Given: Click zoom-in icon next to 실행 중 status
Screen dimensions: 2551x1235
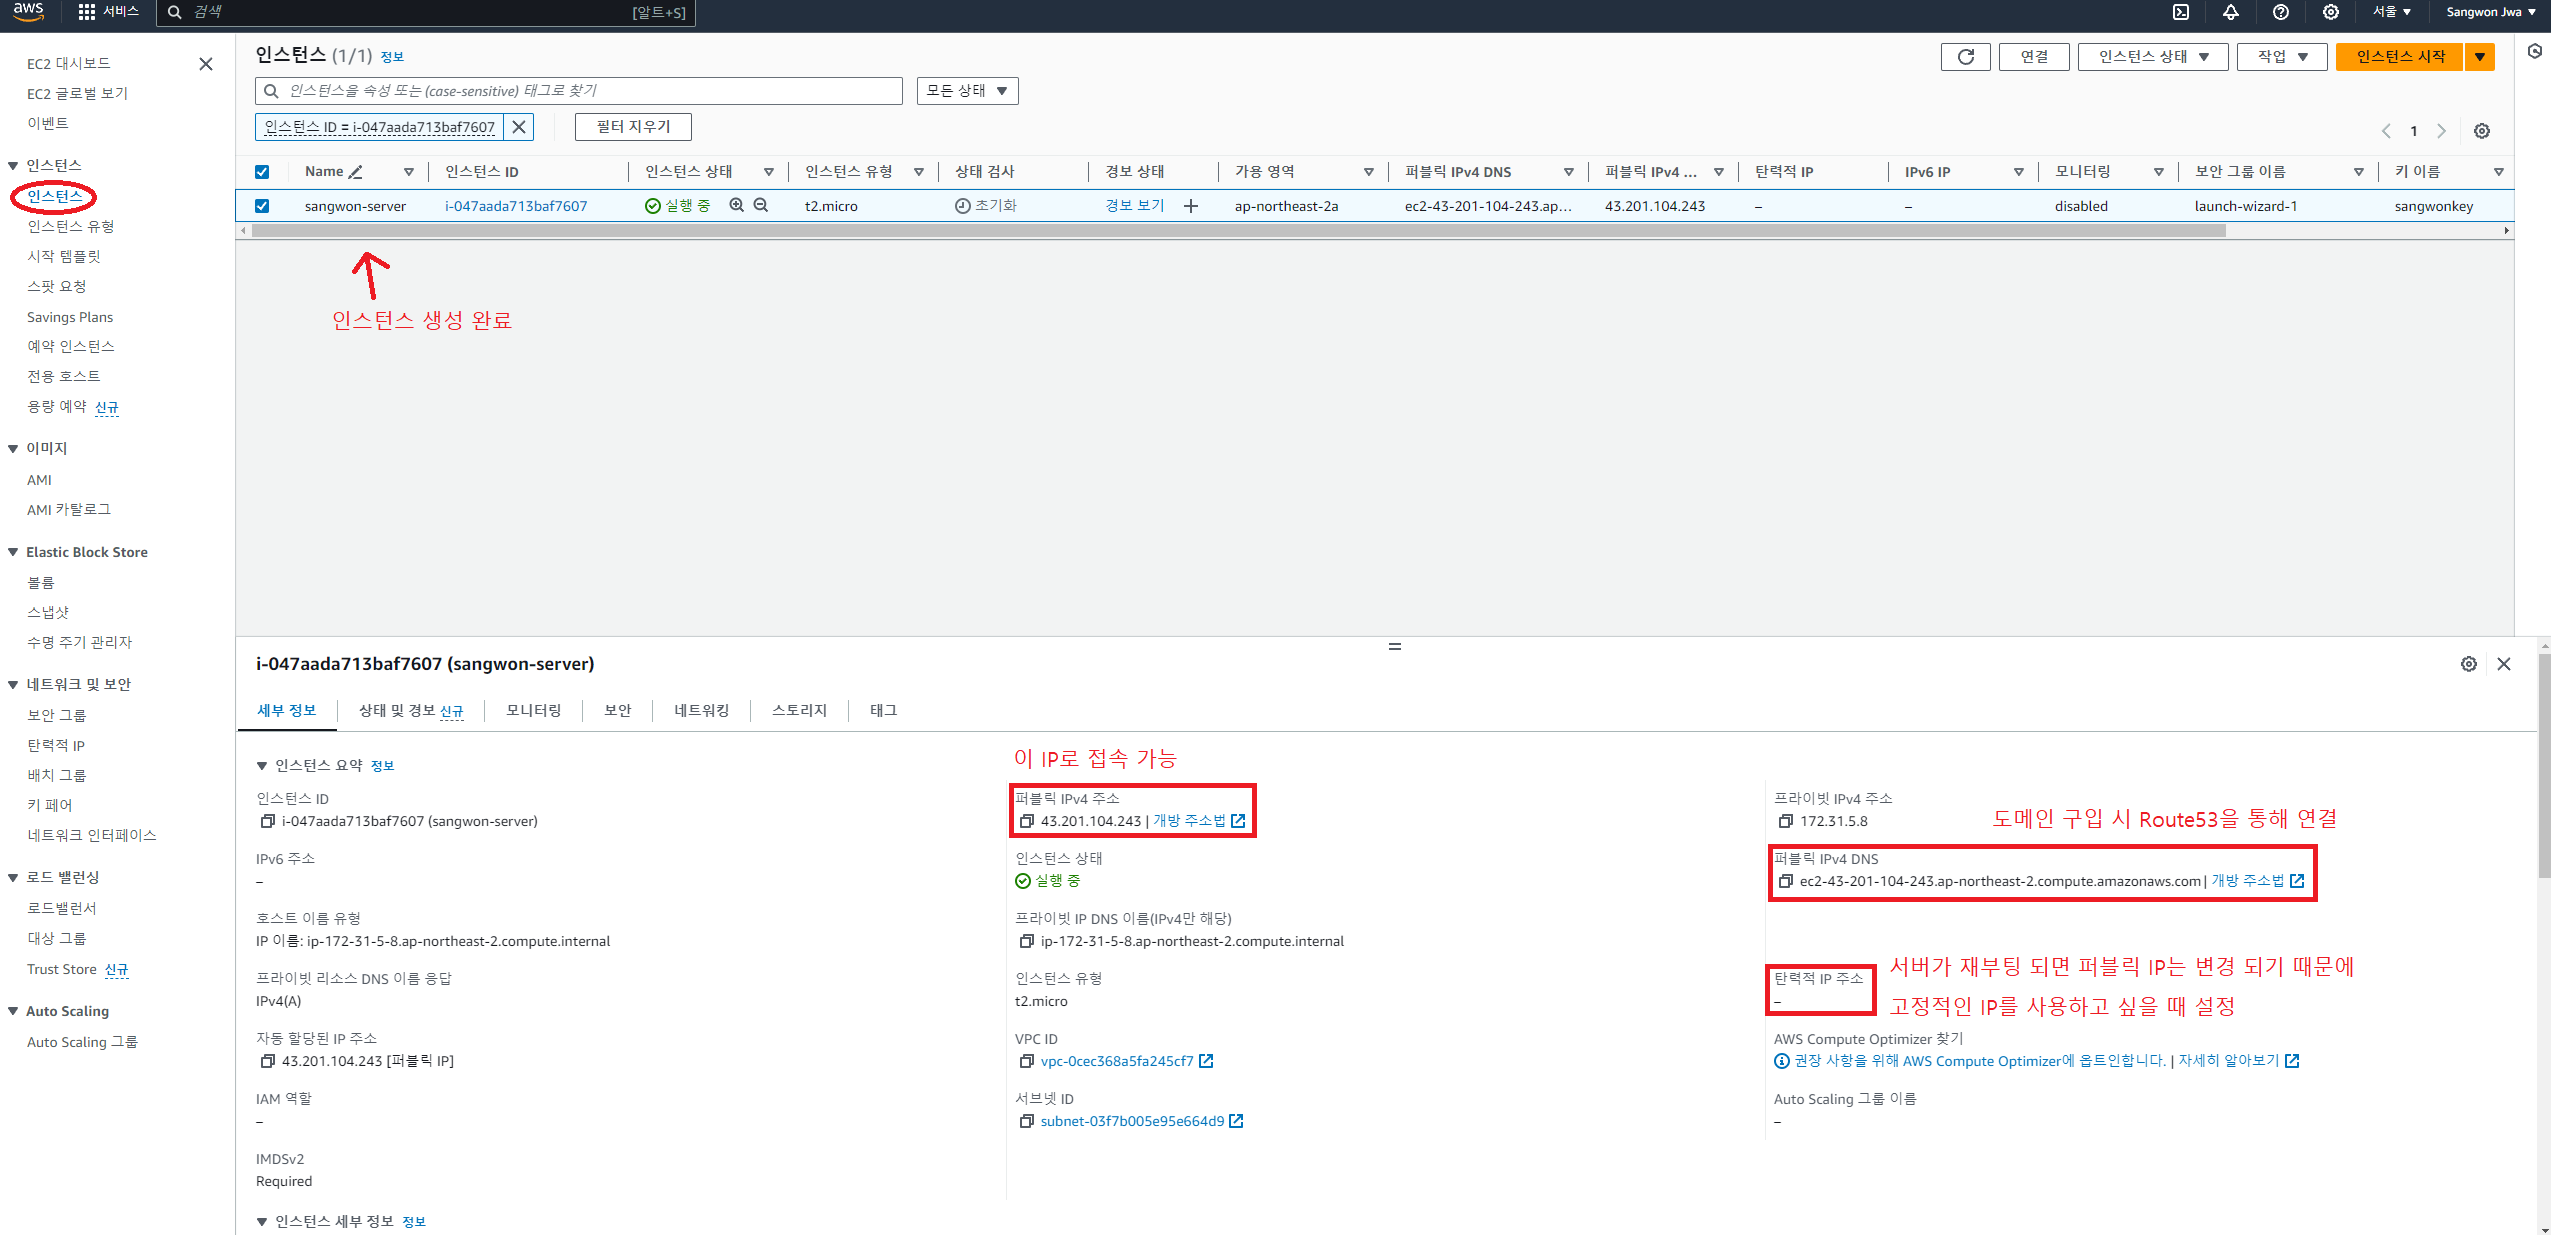Looking at the screenshot, I should pyautogui.click(x=737, y=205).
